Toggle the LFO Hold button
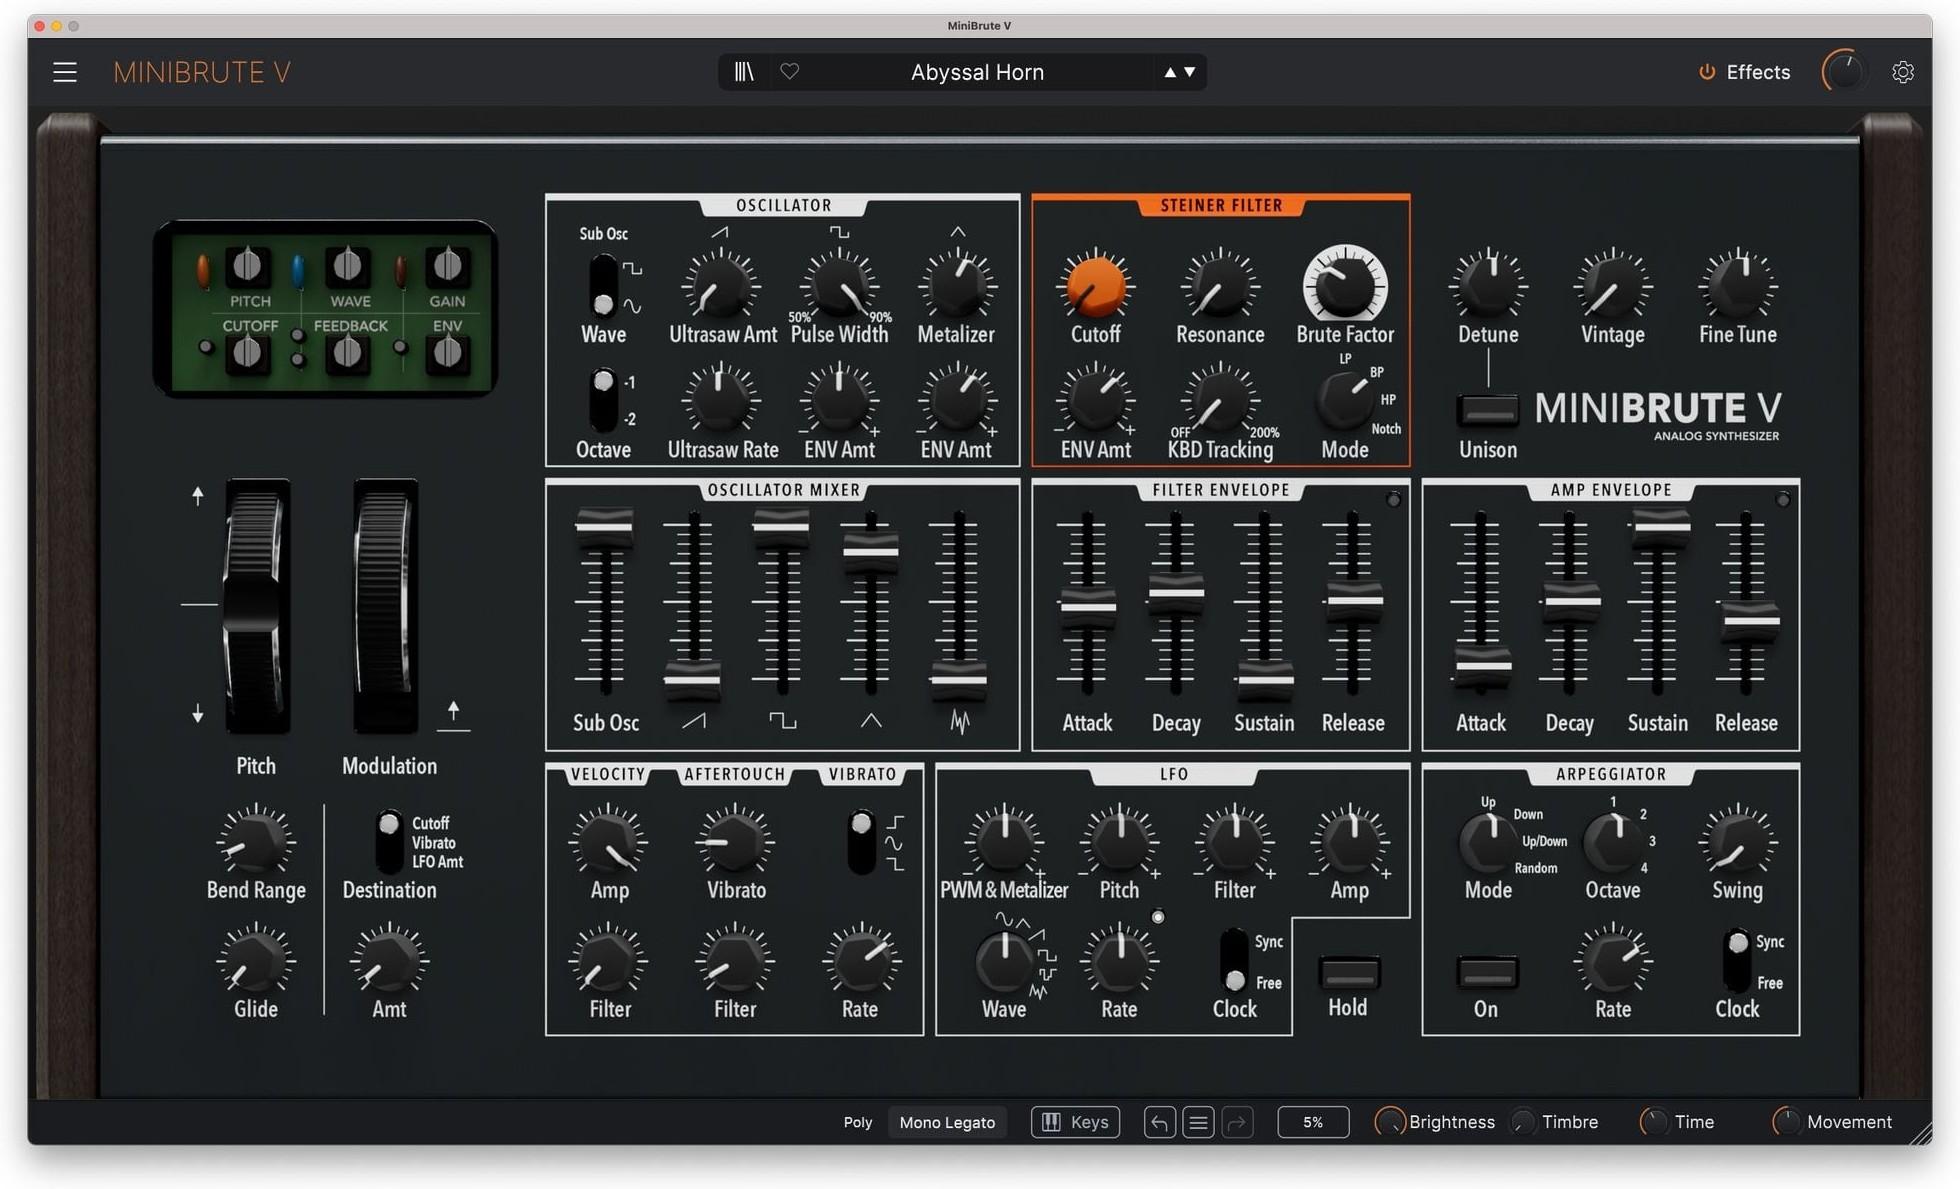Image resolution: width=1960 pixels, height=1189 pixels. (x=1349, y=972)
